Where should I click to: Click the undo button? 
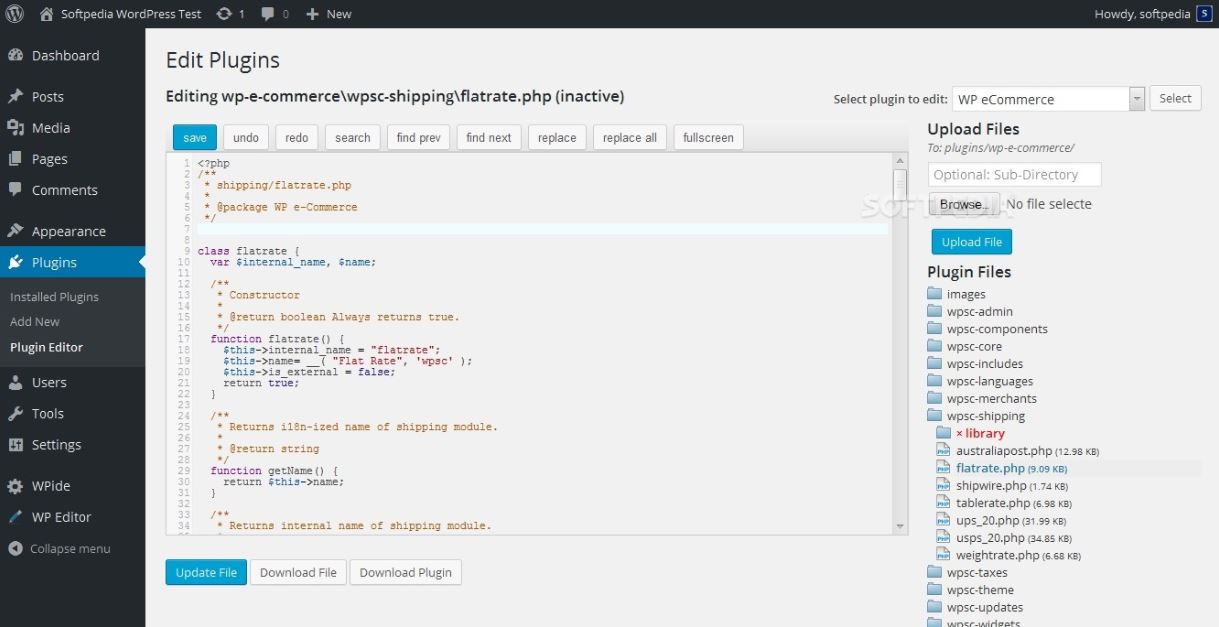point(246,138)
